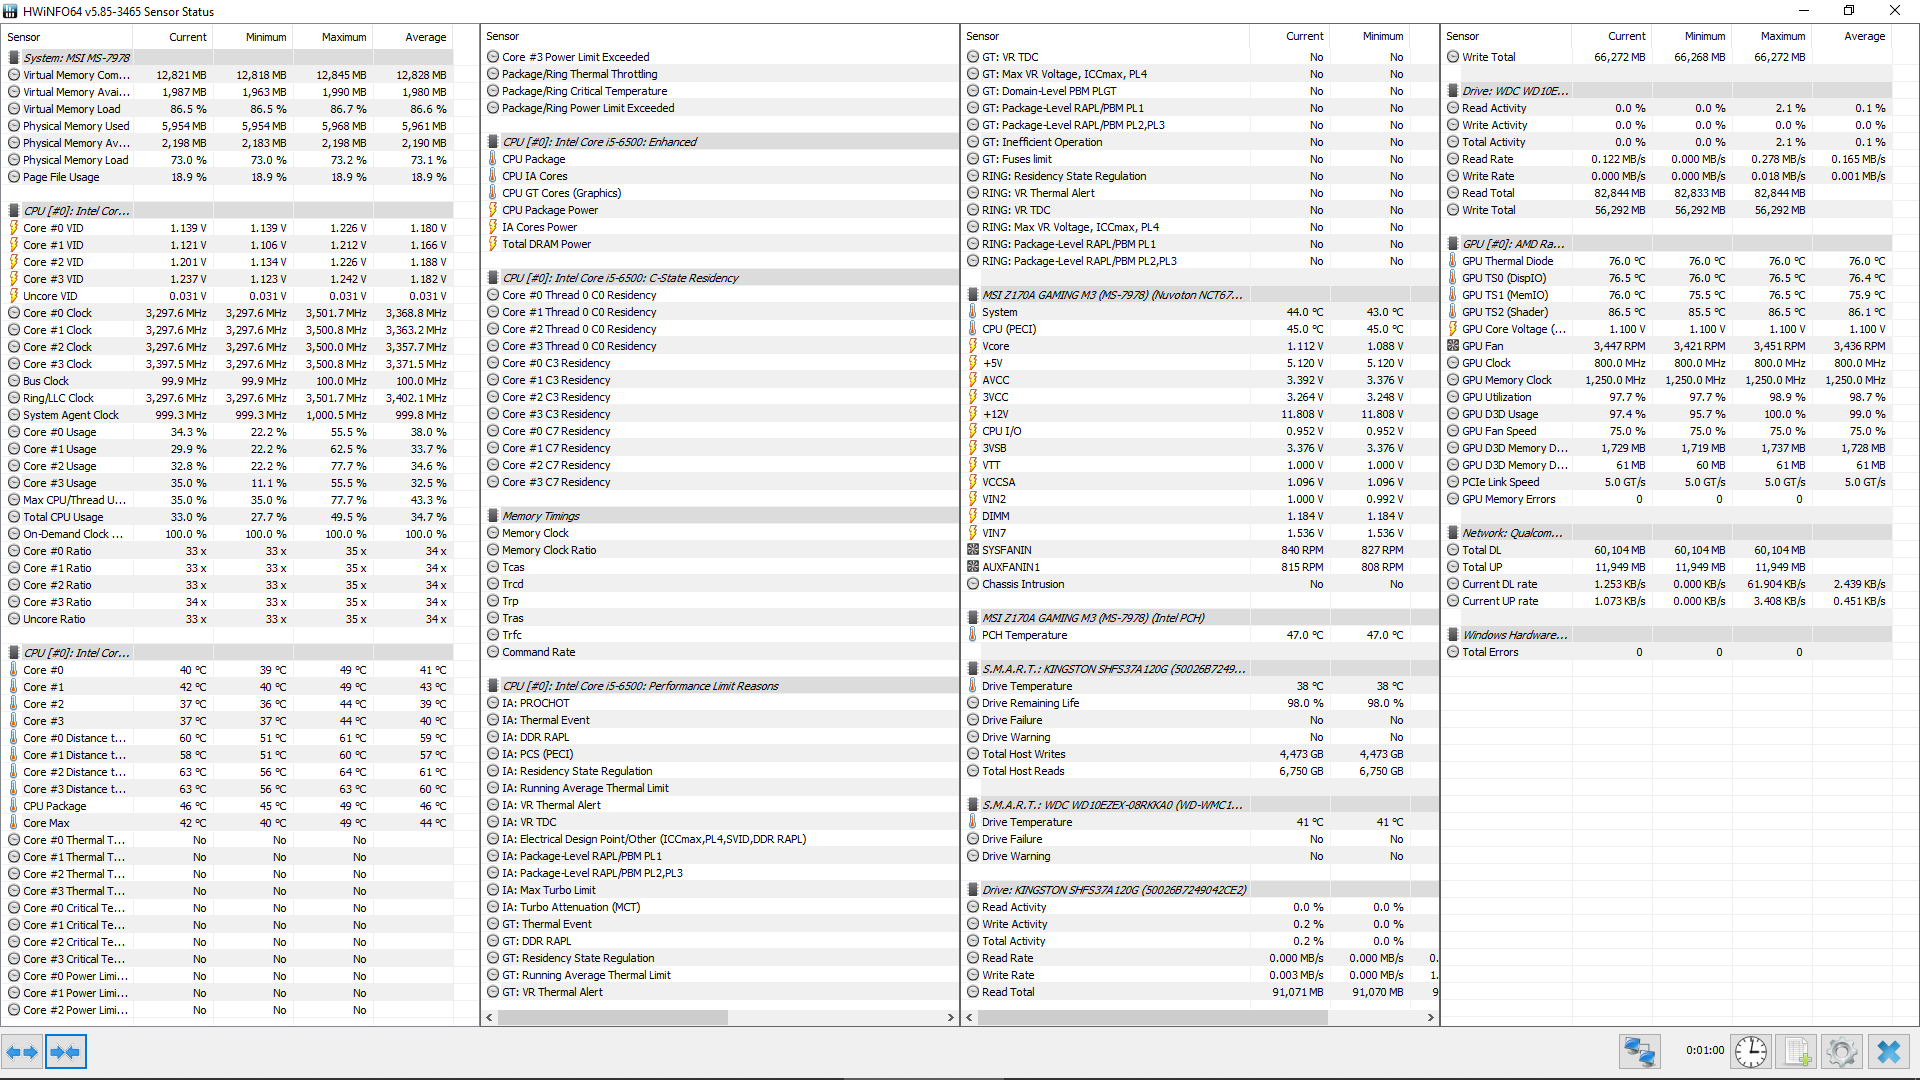Click Maximum column header in rightmost sensor panel
This screenshot has width=1920, height=1080.
[x=1771, y=37]
